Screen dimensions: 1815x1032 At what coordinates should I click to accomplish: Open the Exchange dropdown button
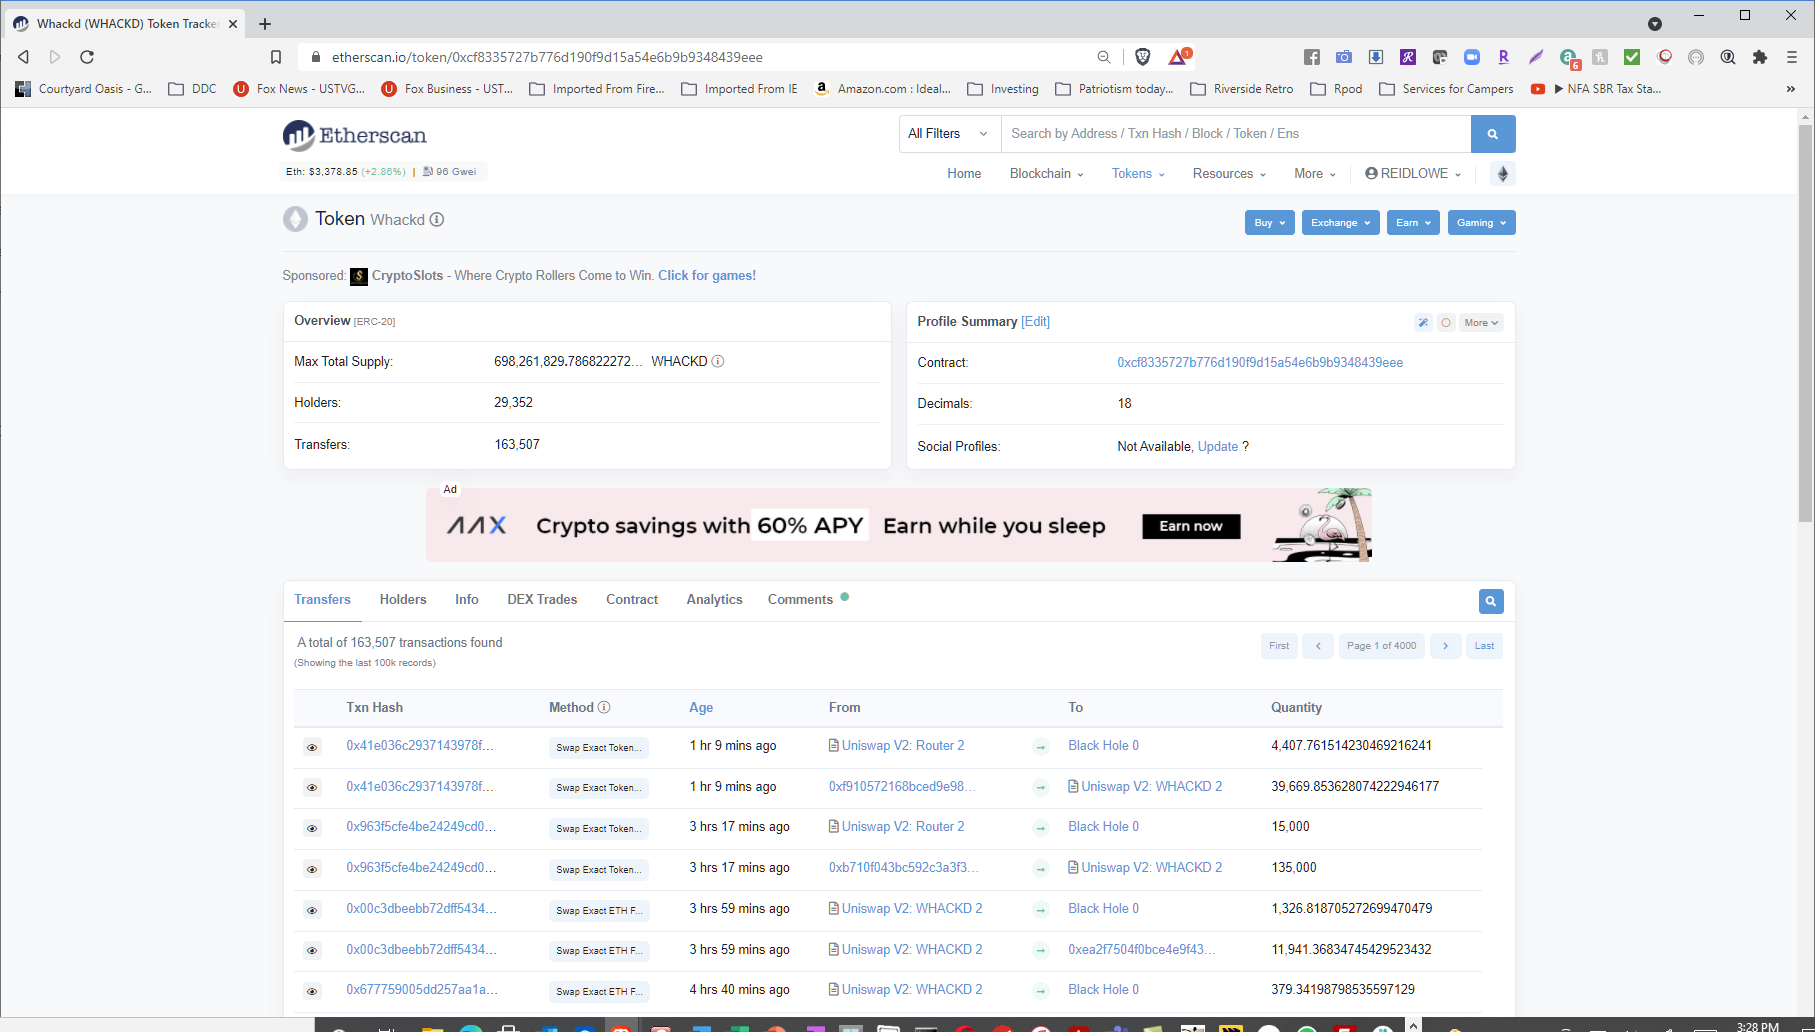(x=1340, y=223)
